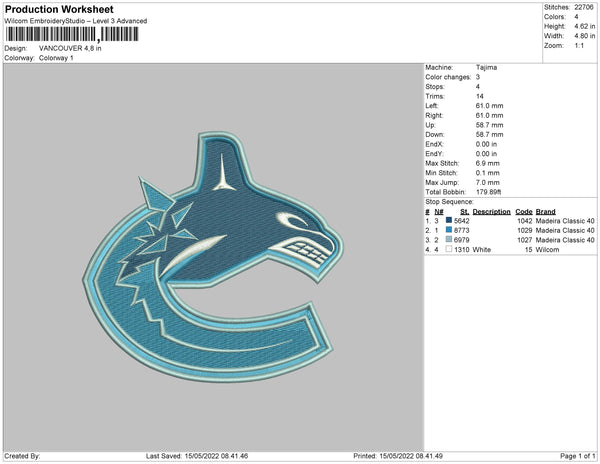
Task: Click the 'Right:' label
Action: pos(434,115)
